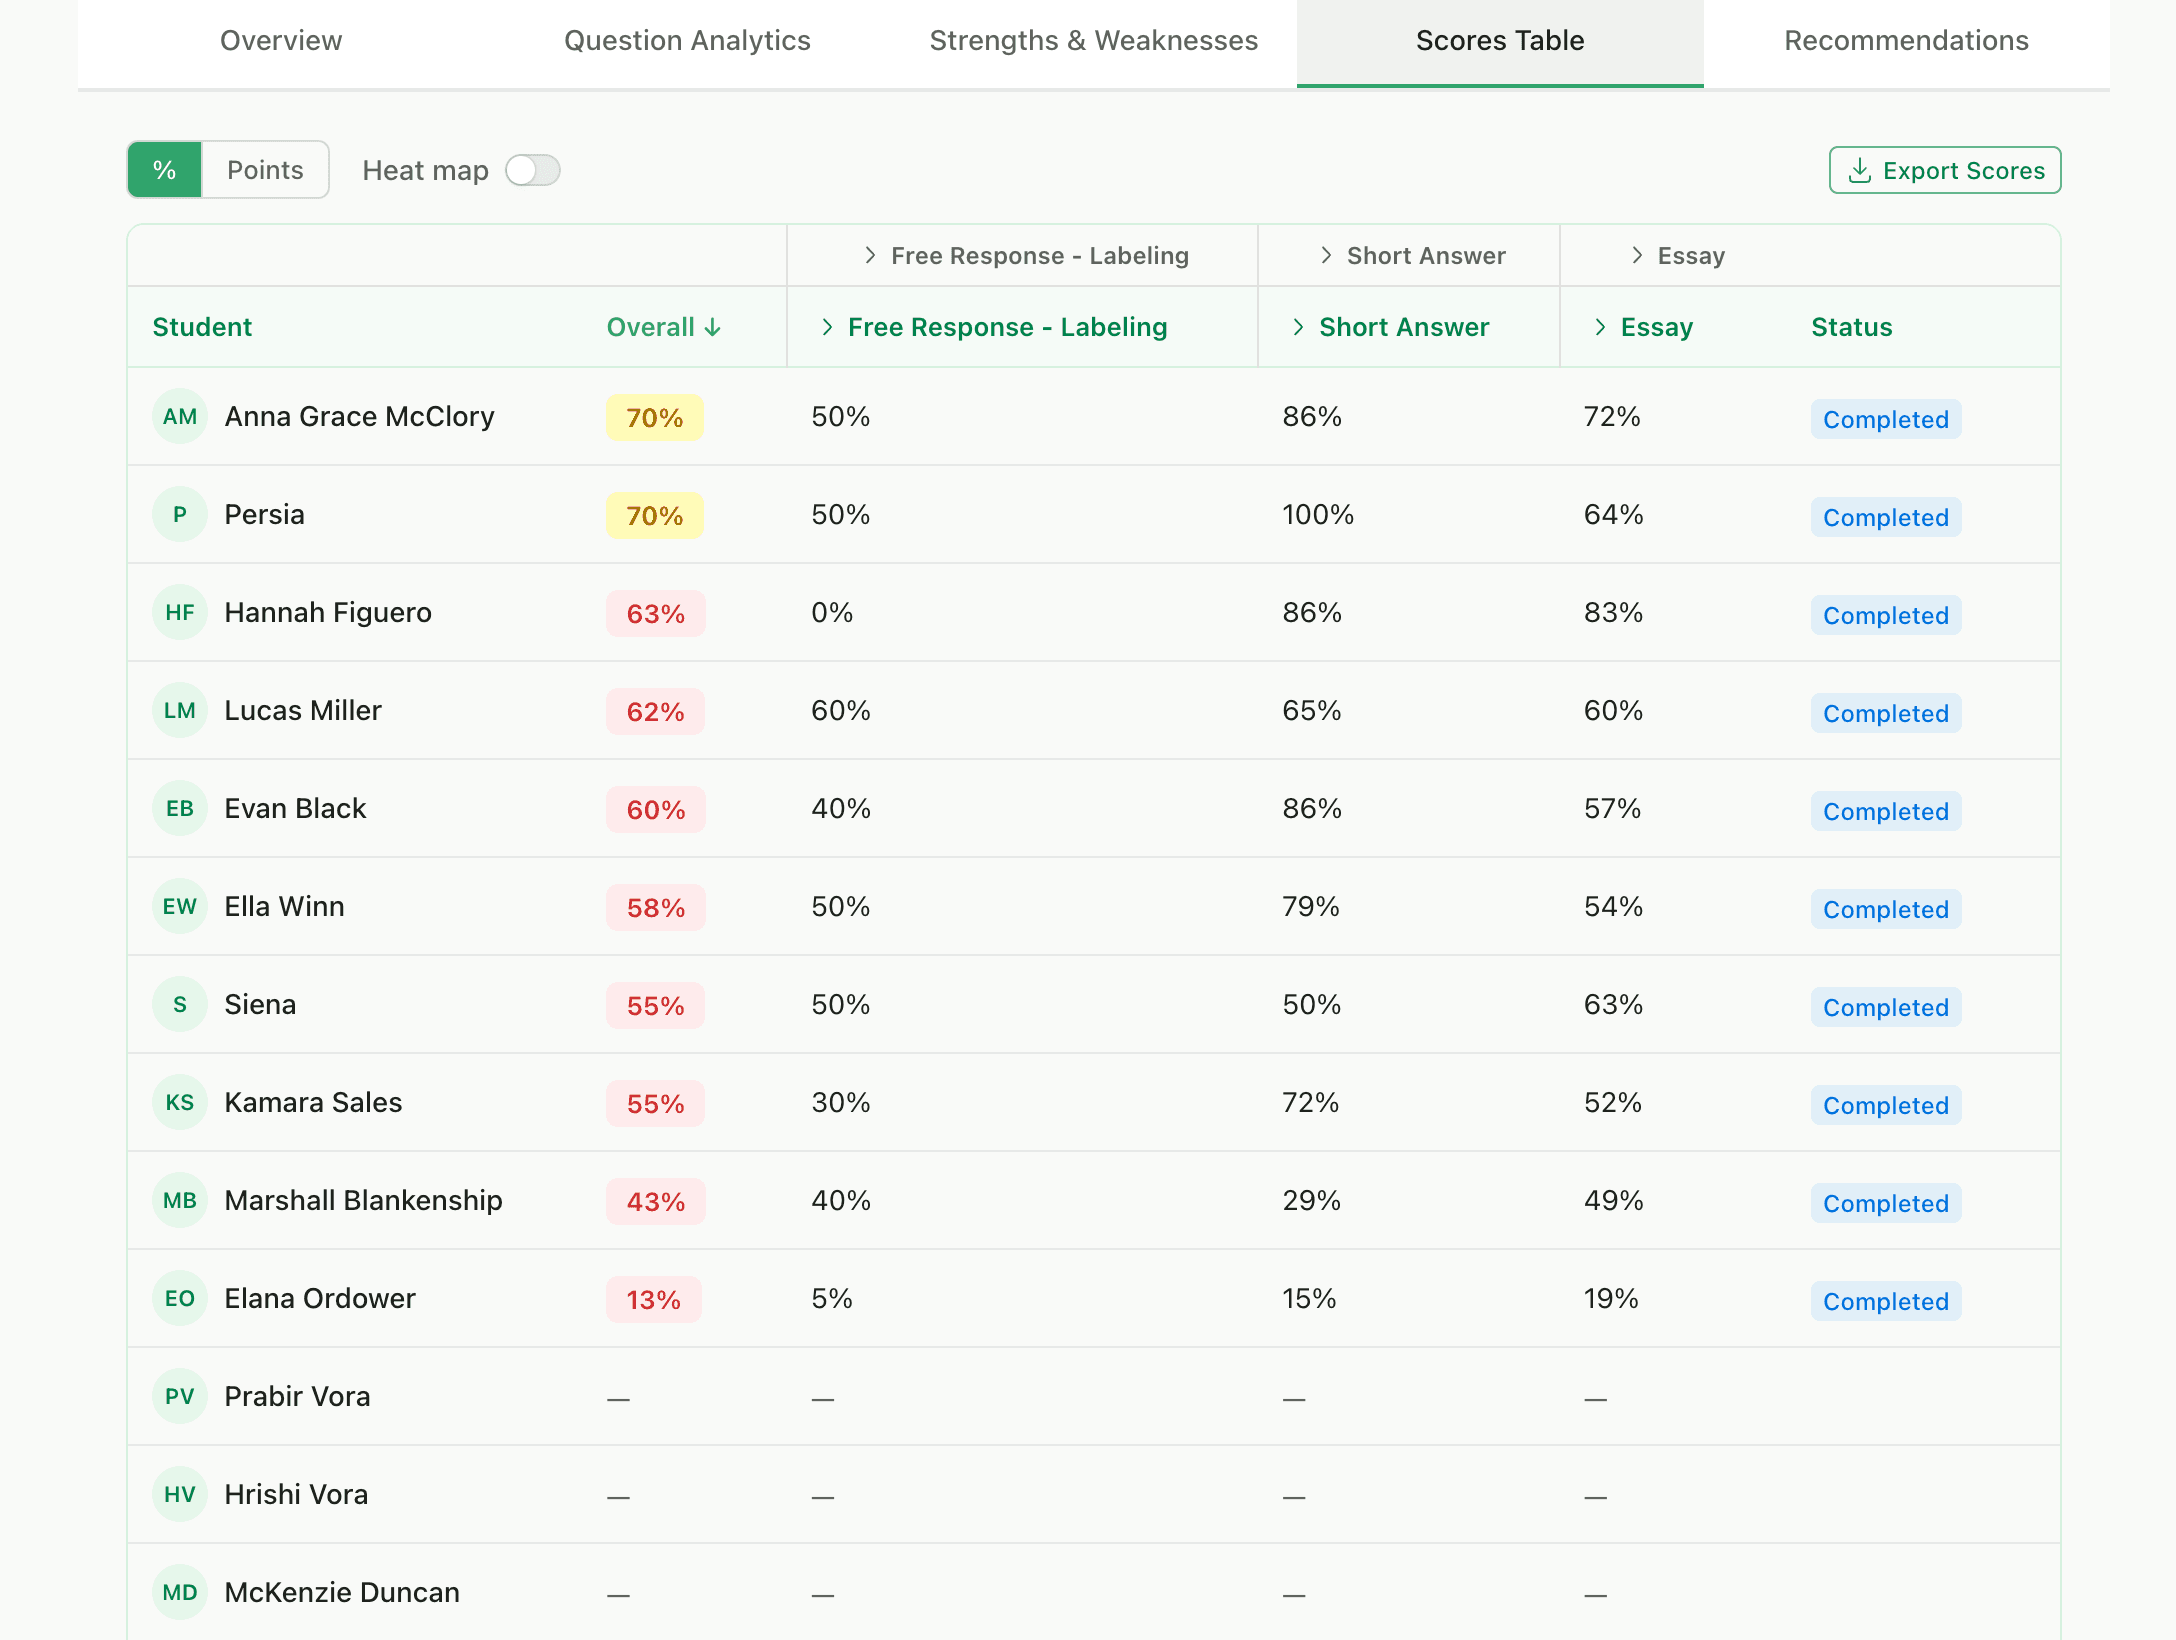Switch scores display to Points
Viewport: 2176px width, 1640px height.
264,169
